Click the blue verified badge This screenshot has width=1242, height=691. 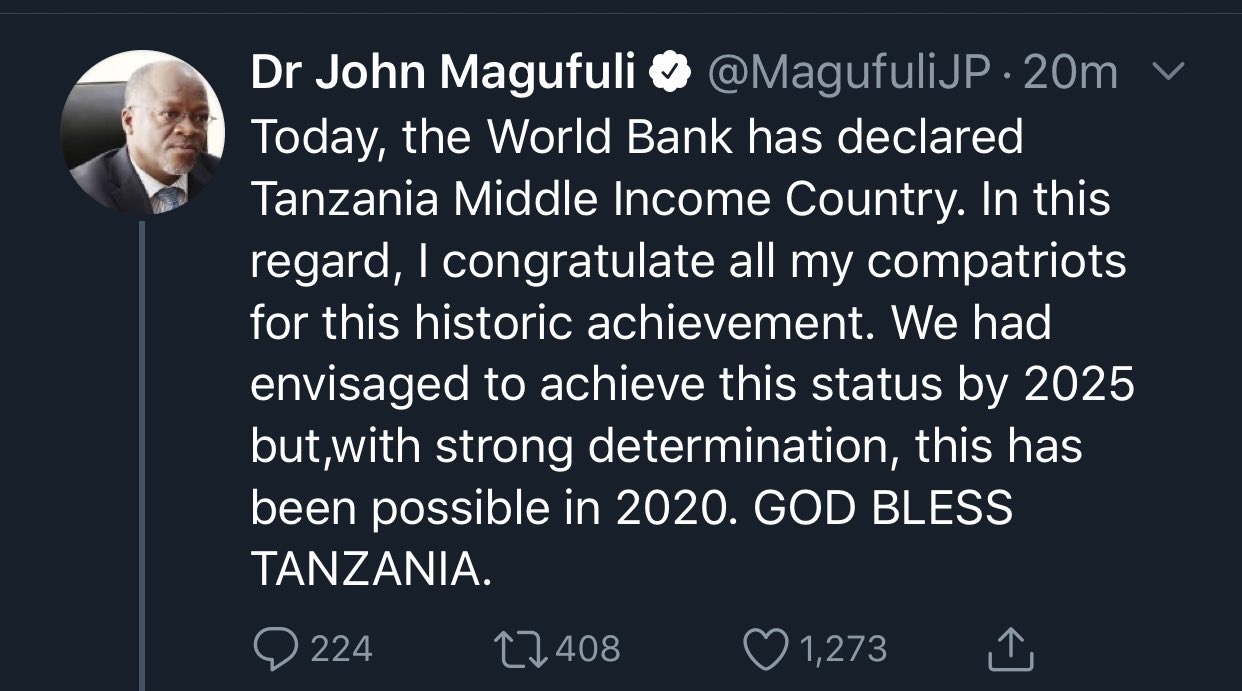669,72
